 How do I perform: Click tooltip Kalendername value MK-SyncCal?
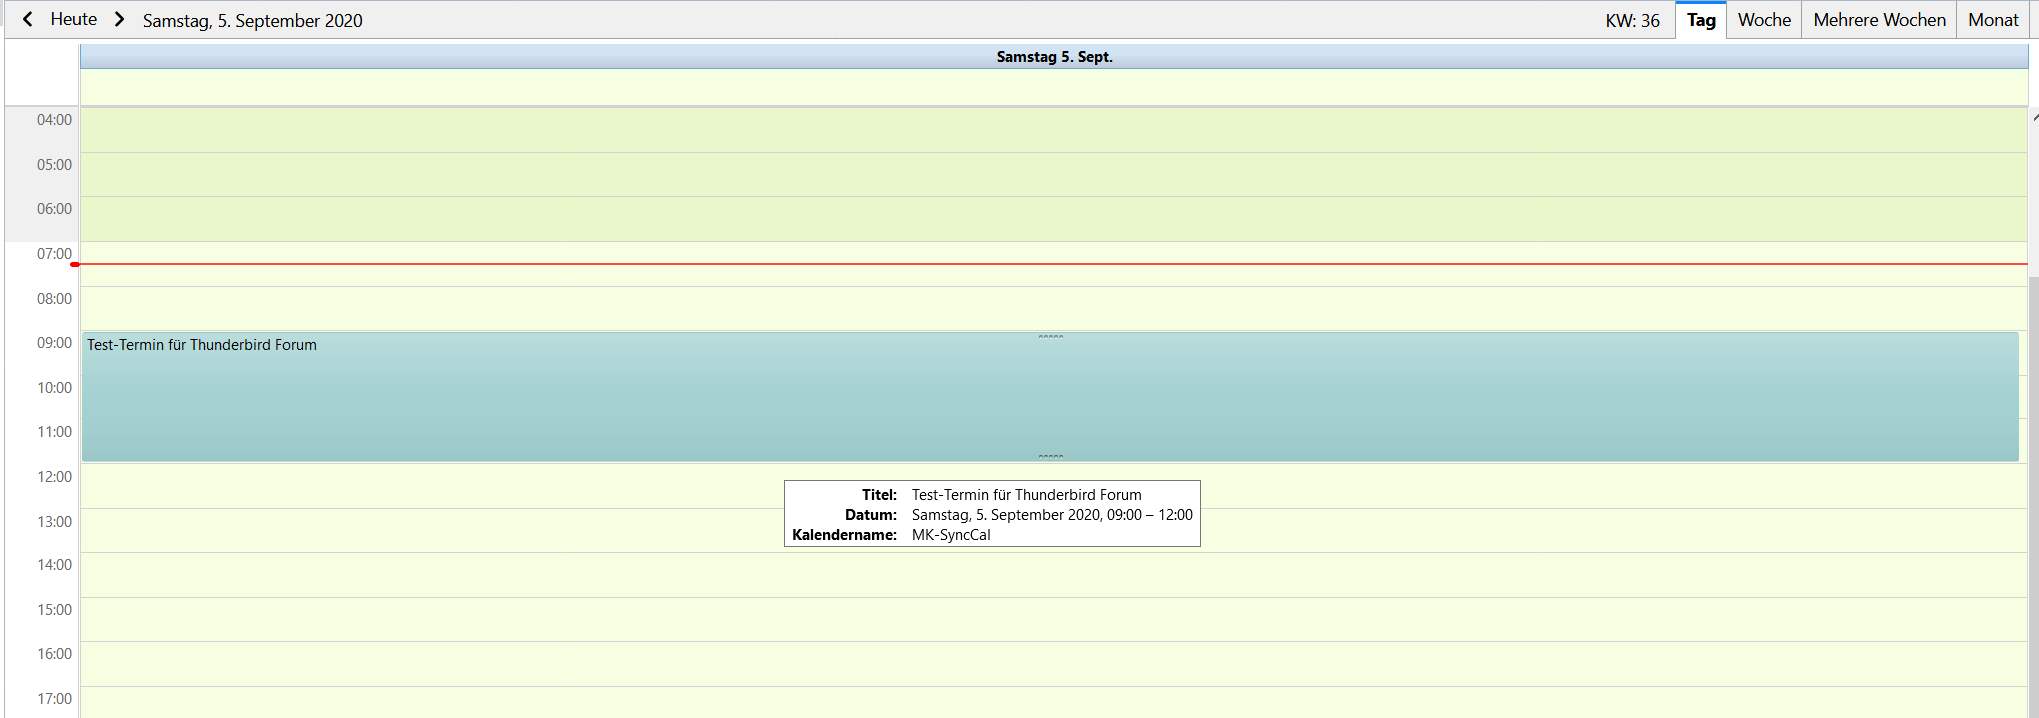pos(951,535)
